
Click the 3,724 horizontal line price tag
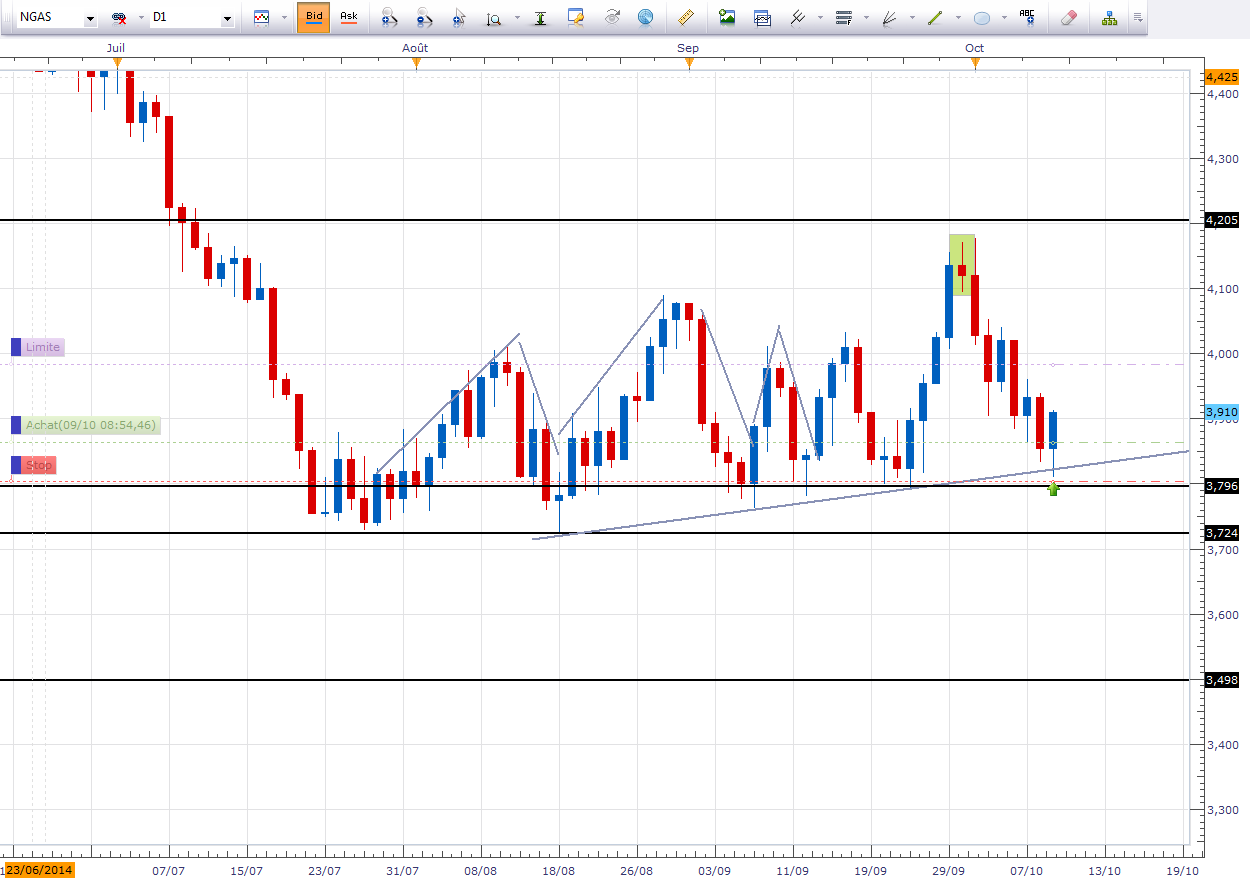pos(1222,533)
